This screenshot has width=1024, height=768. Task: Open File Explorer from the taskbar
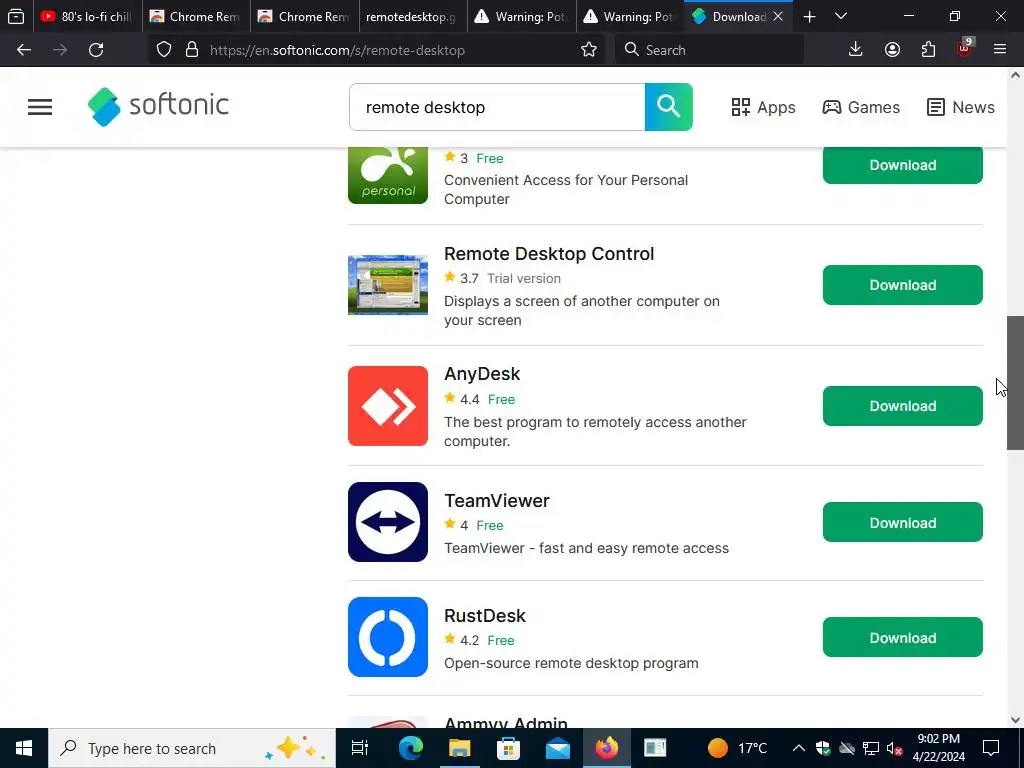[x=460, y=748]
